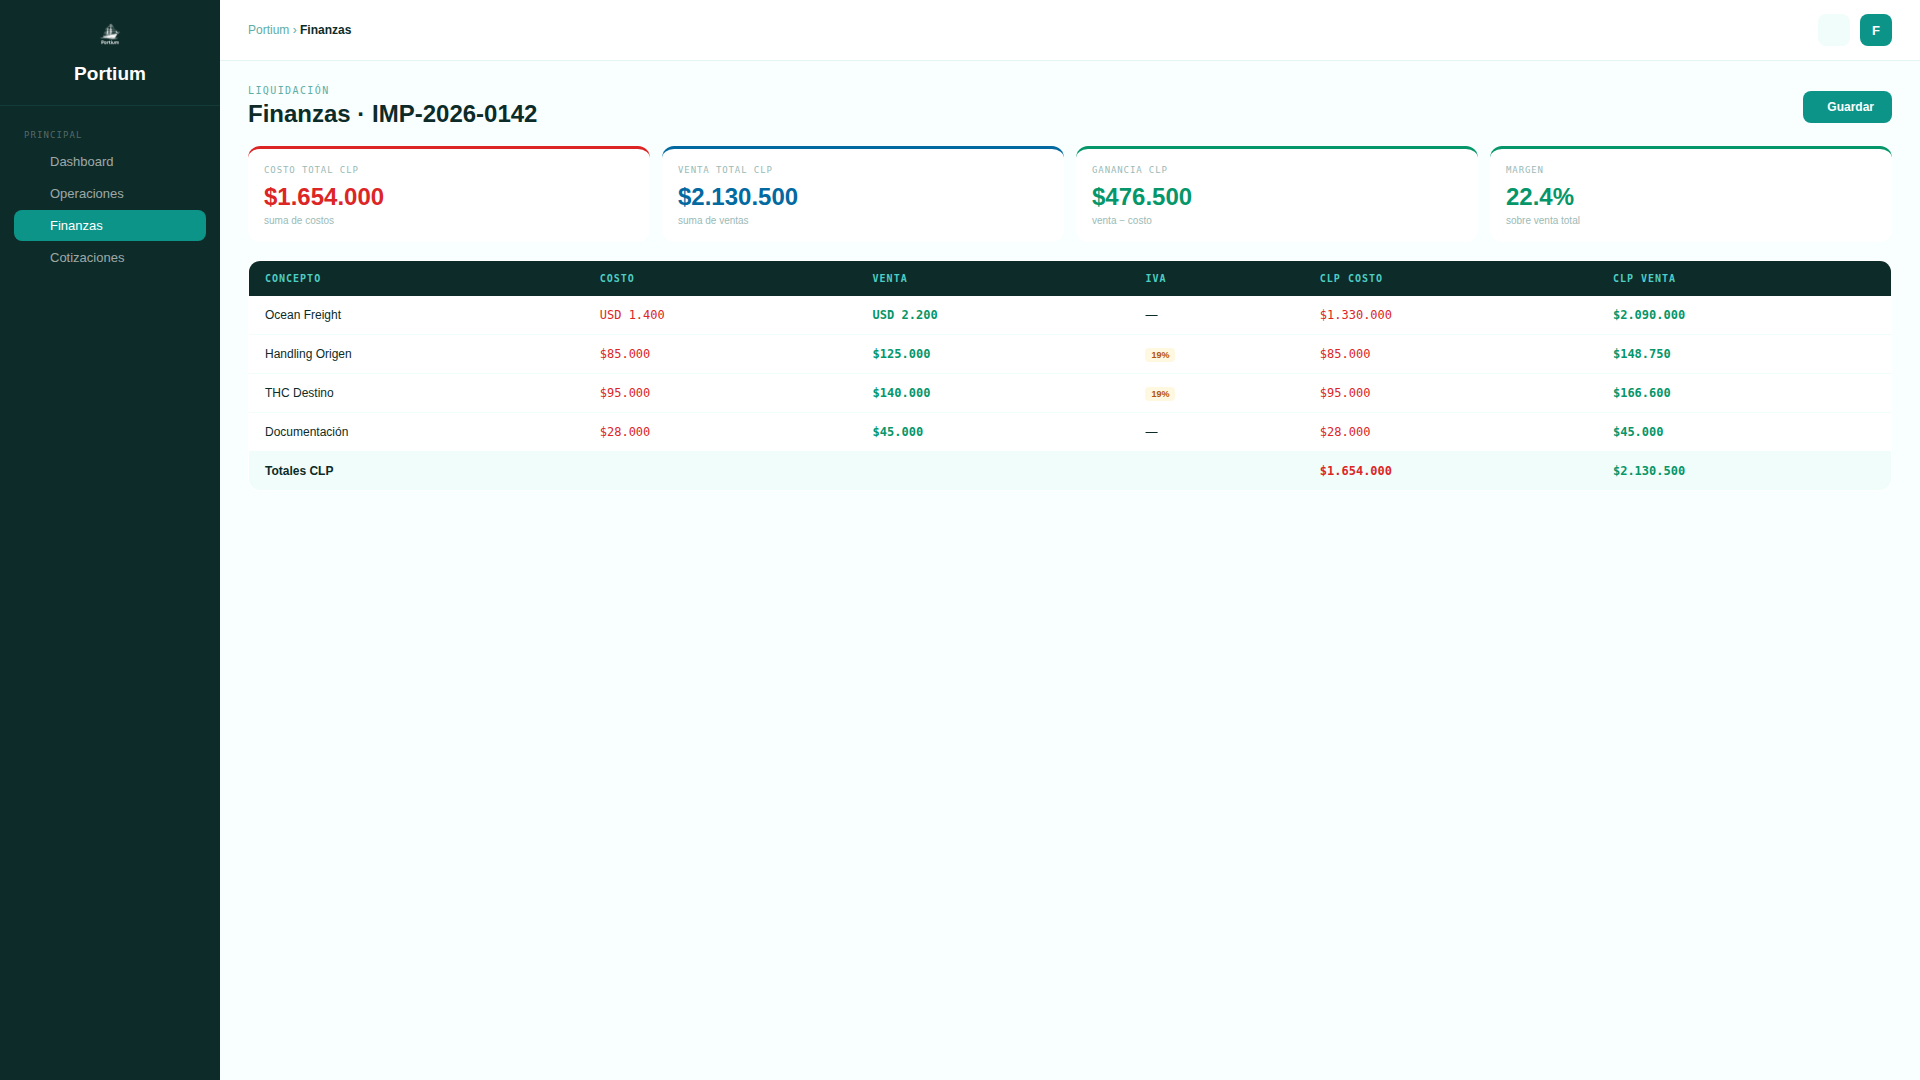The height and width of the screenshot is (1080, 1920).
Task: Click the Ocean Freight IVA dash cell
Action: coord(1152,315)
